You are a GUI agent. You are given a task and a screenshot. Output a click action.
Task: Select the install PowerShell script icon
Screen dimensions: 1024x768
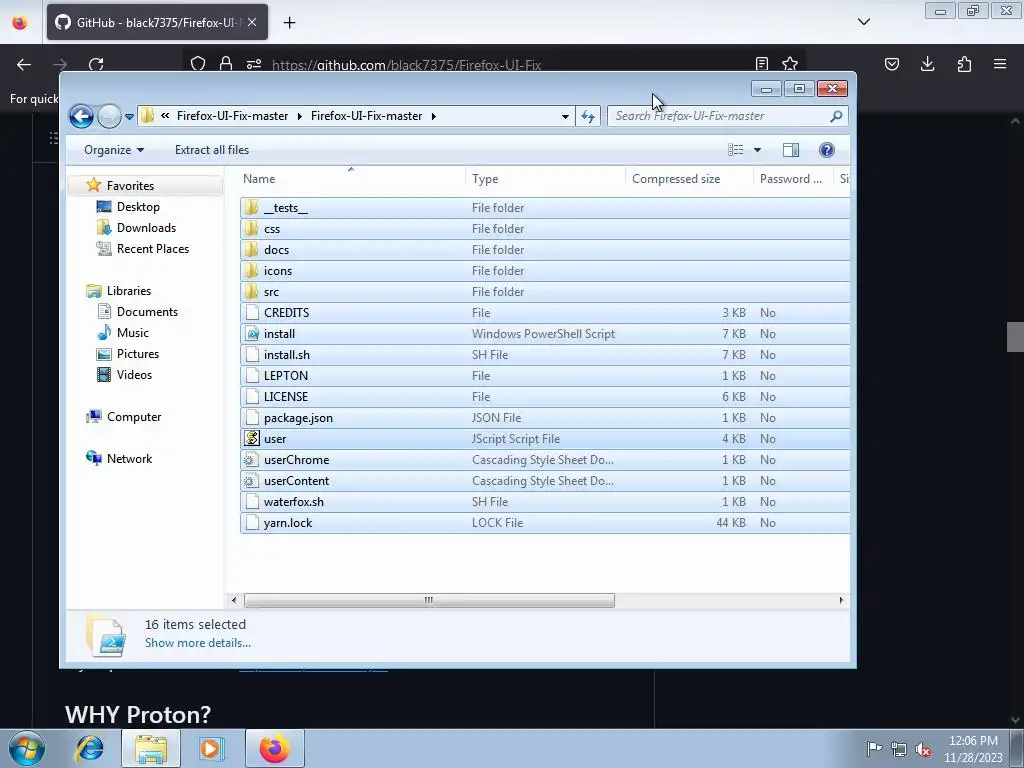click(251, 334)
